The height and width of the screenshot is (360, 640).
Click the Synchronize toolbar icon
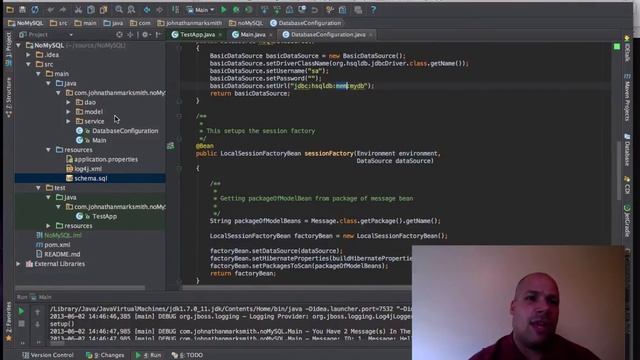click(35, 9)
